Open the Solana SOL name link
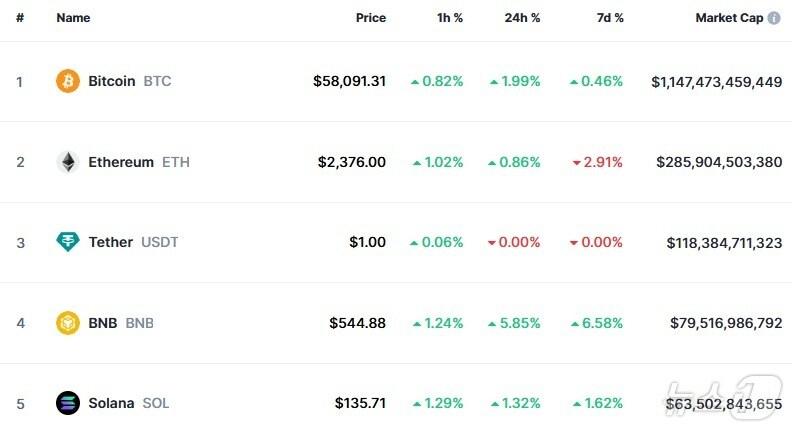792x432 pixels. (x=111, y=403)
